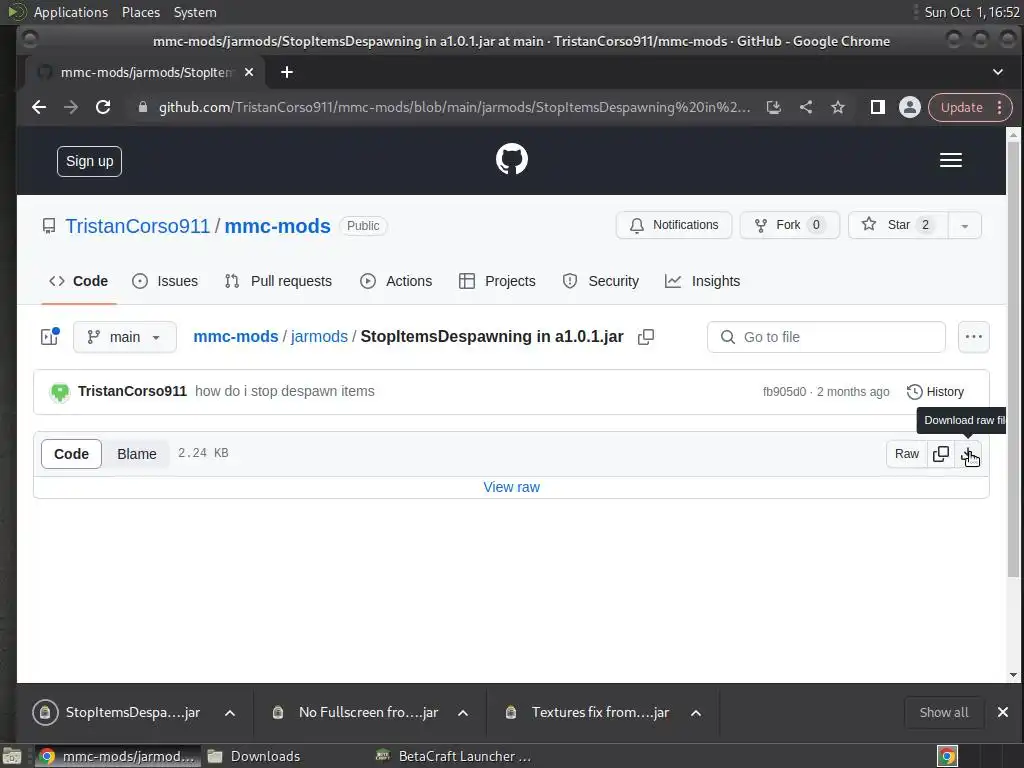
Task: Switch to the Actions tab
Action: click(396, 281)
